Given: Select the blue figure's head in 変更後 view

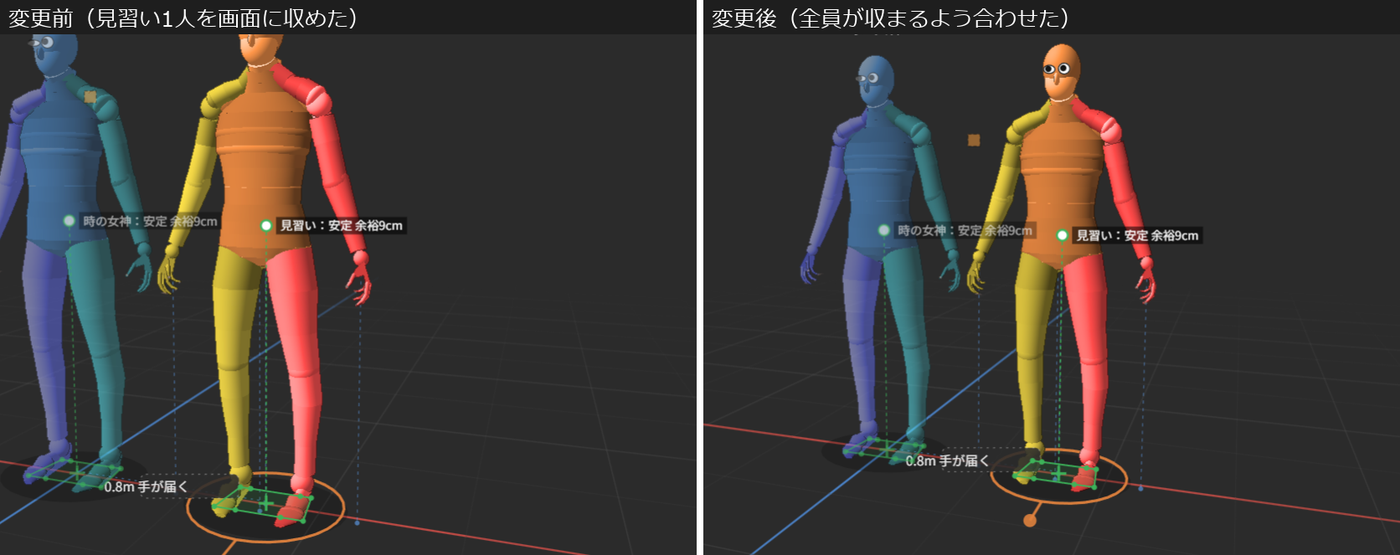Looking at the screenshot, I should (x=877, y=82).
